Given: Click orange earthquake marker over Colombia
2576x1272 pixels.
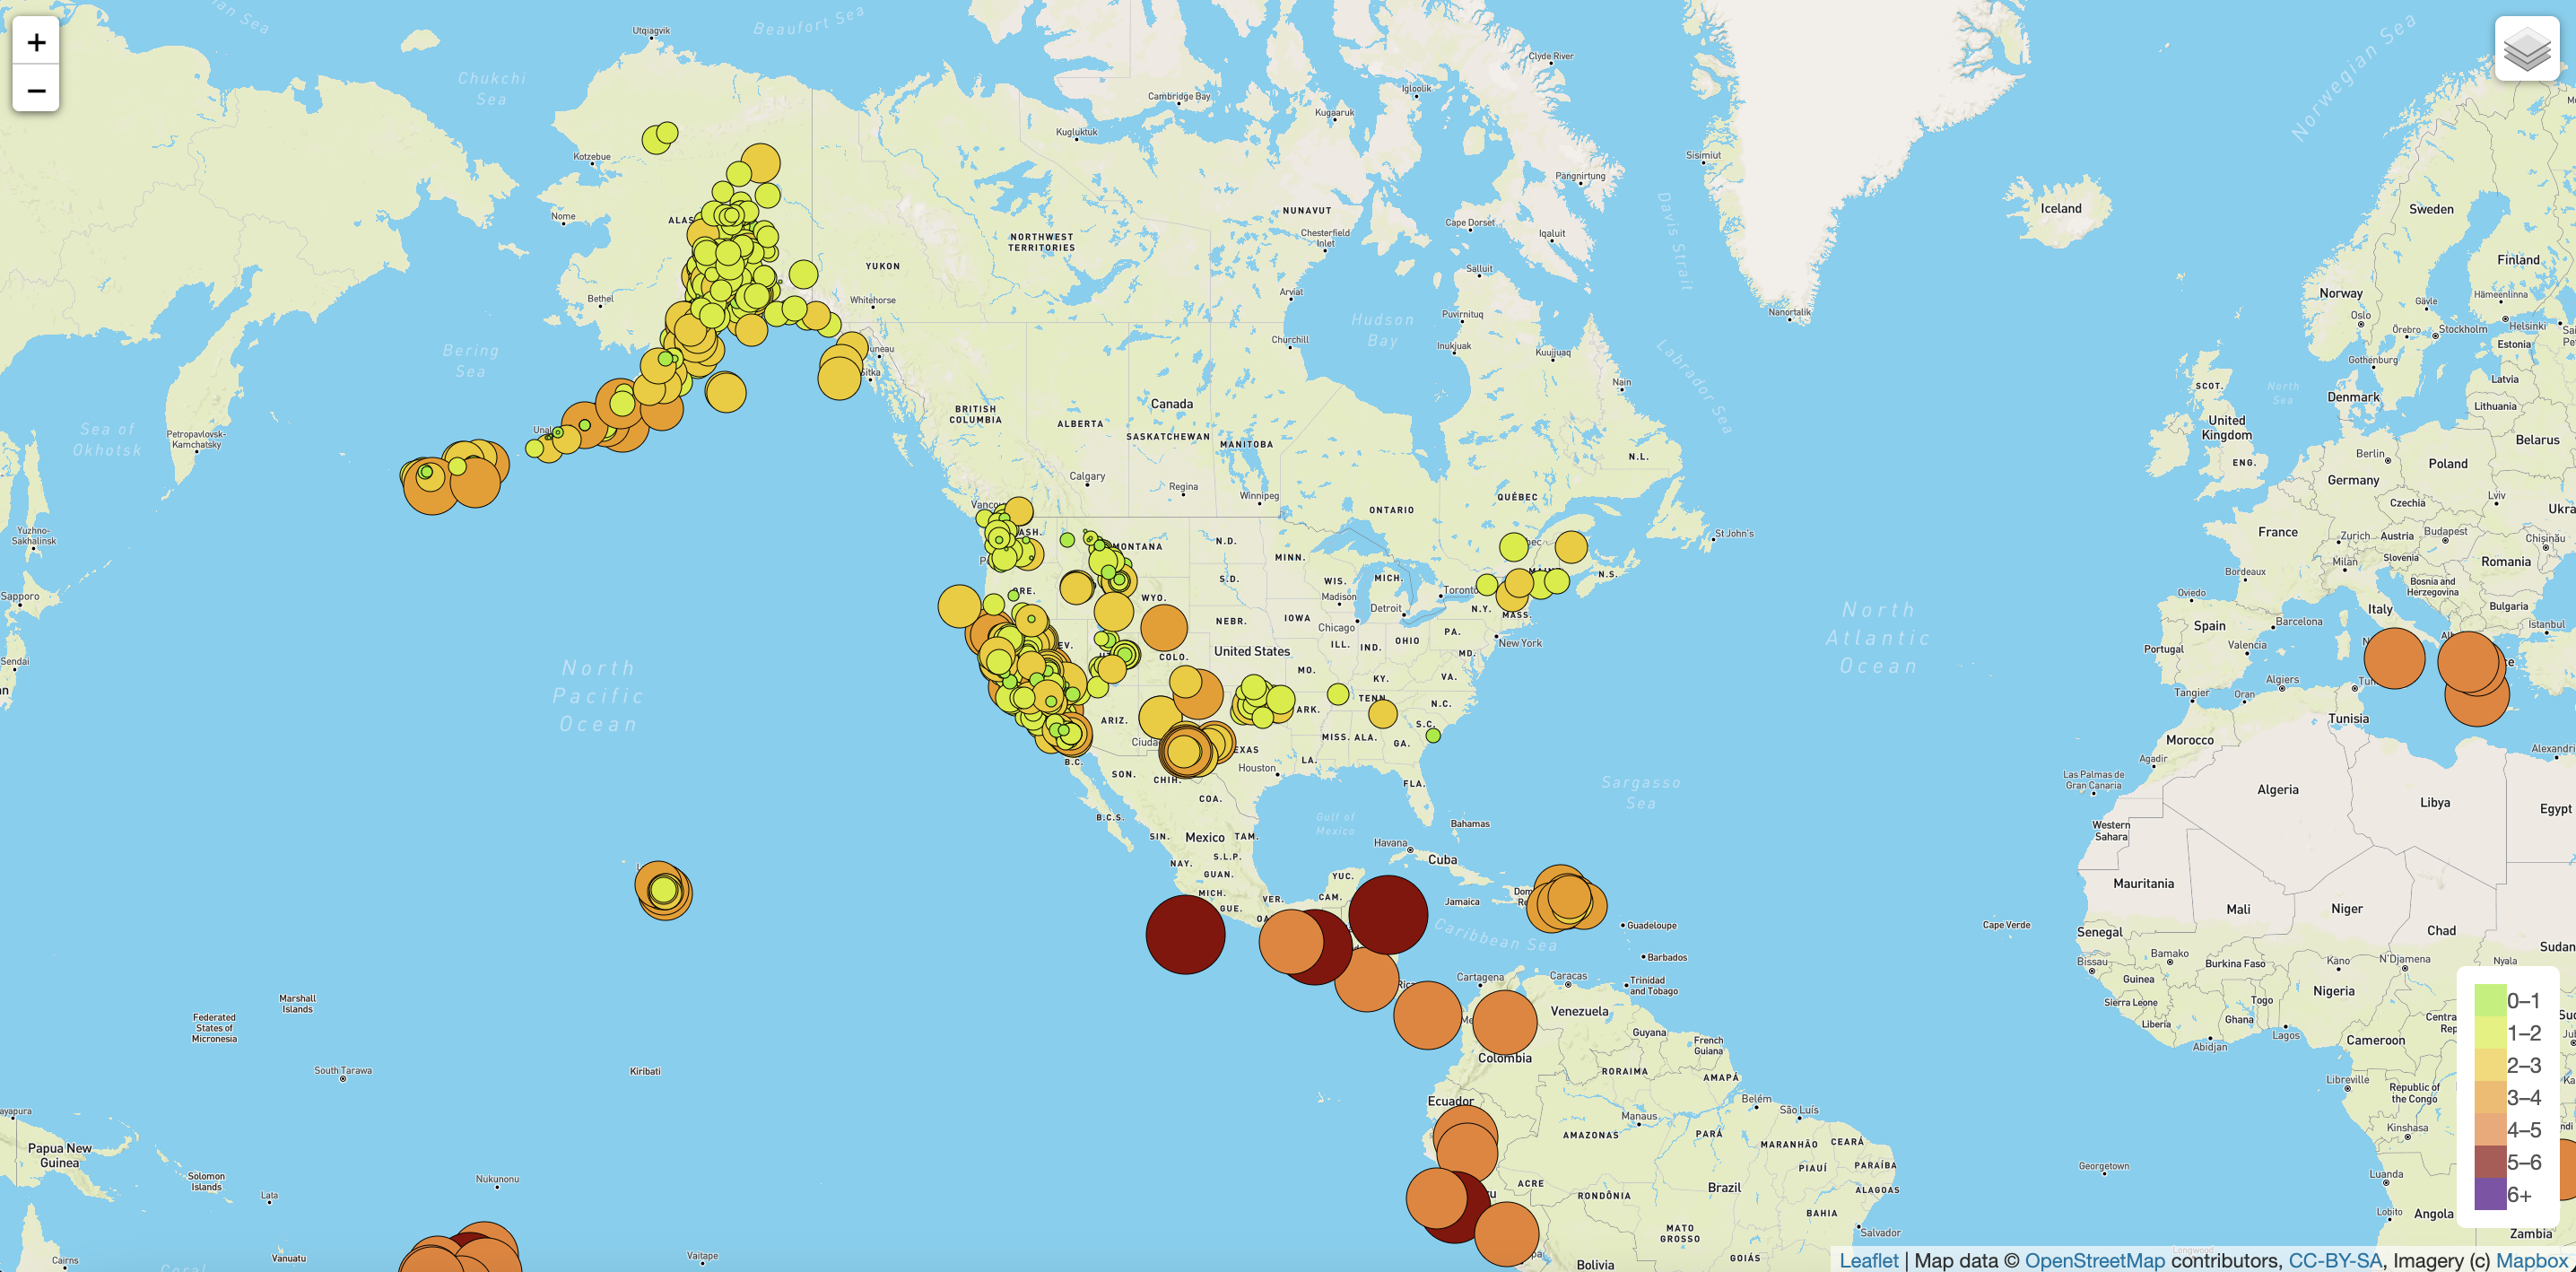Looking at the screenshot, I should [x=1505, y=1022].
